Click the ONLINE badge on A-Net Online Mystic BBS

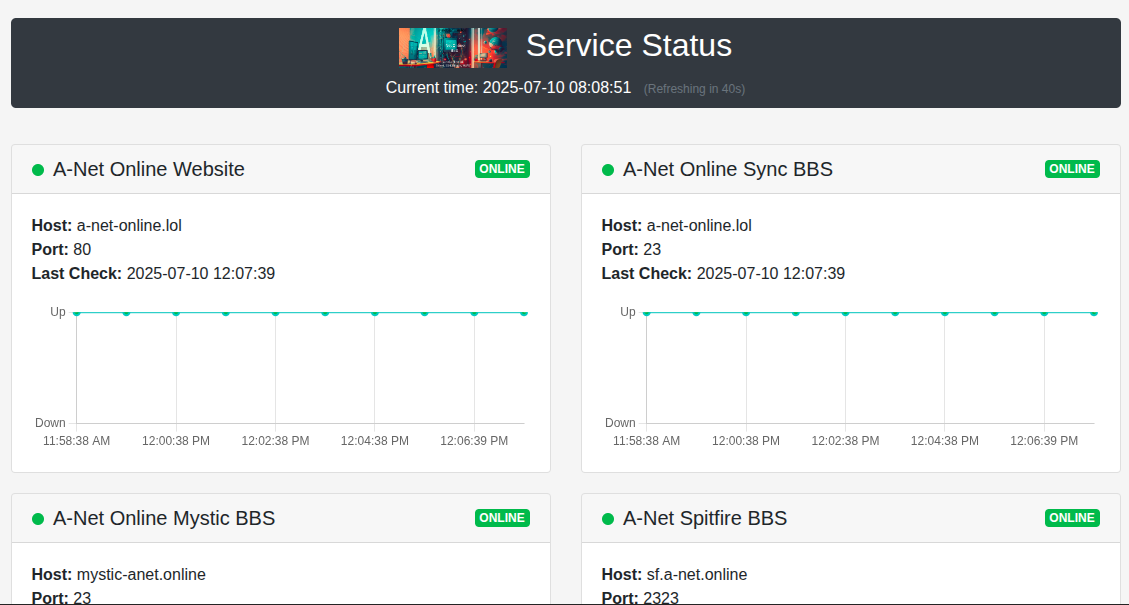(503, 518)
